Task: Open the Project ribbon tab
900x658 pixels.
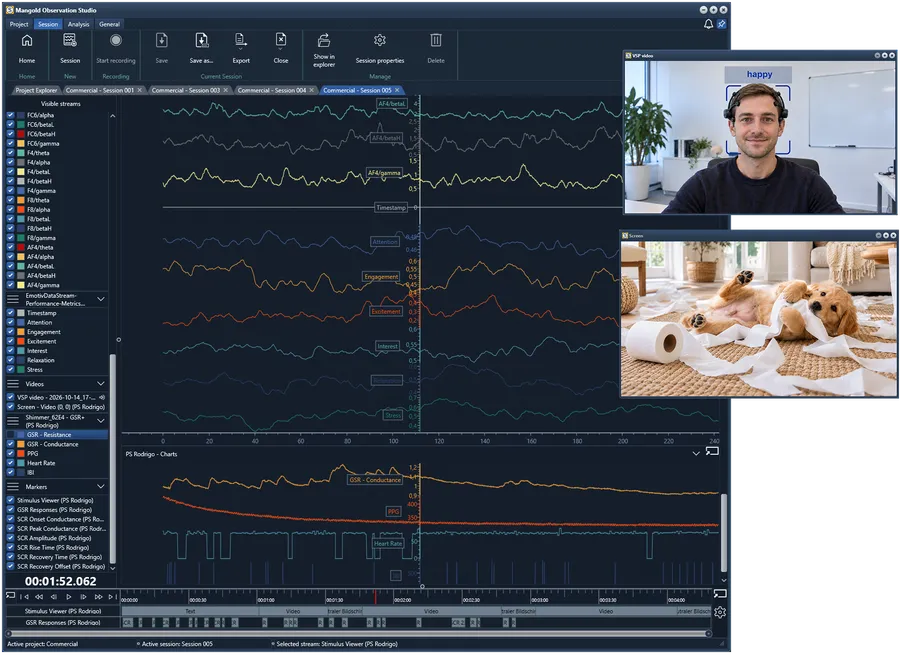Action: (x=19, y=24)
